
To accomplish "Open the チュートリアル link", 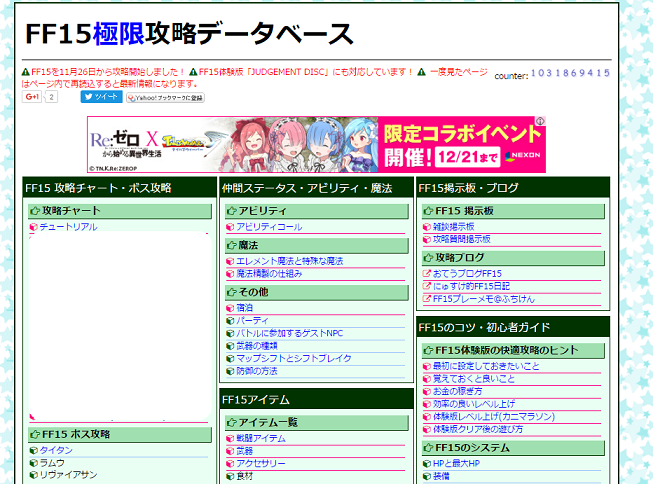I will point(68,227).
